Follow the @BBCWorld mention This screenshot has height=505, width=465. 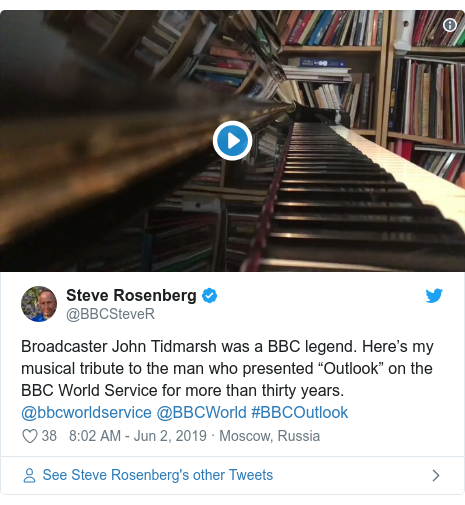pos(201,413)
